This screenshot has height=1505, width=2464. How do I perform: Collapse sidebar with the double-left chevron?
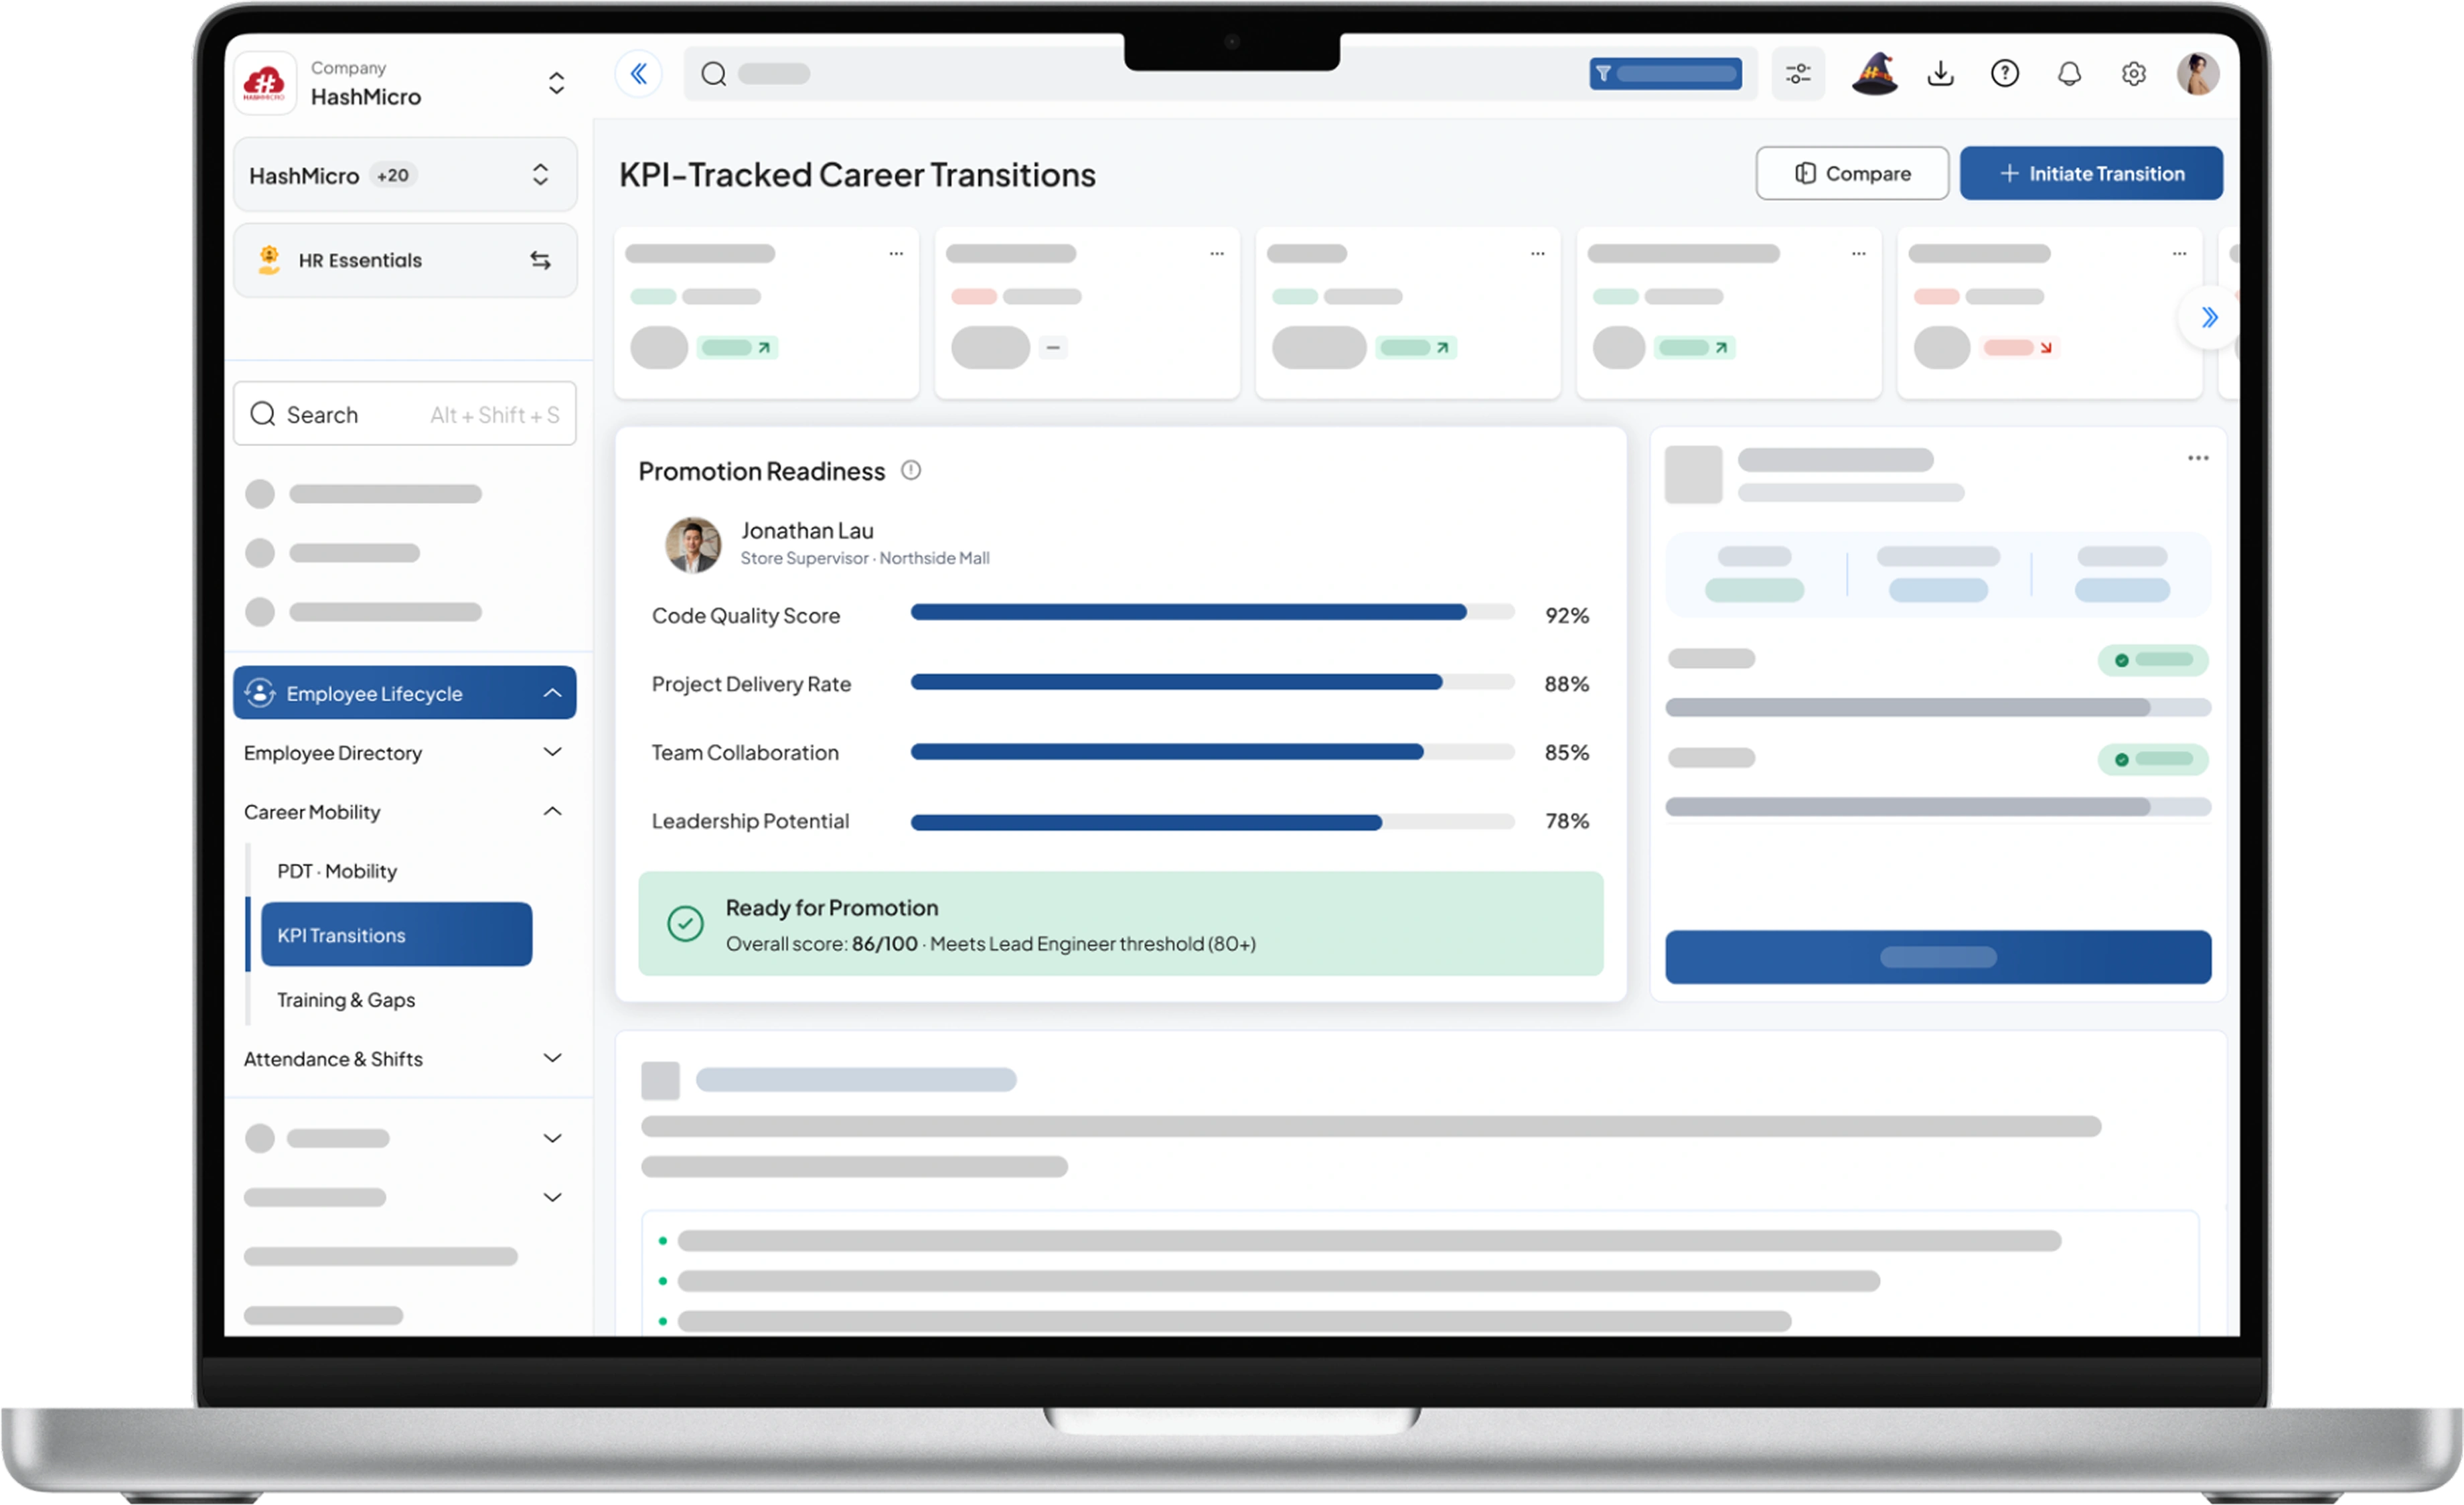[639, 73]
